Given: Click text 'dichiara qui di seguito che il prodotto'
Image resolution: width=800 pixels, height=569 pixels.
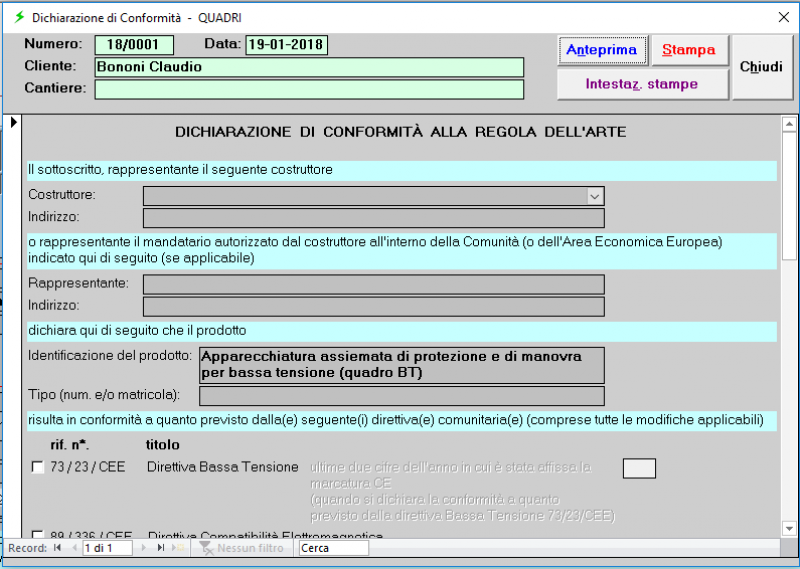Looking at the screenshot, I should [137, 330].
